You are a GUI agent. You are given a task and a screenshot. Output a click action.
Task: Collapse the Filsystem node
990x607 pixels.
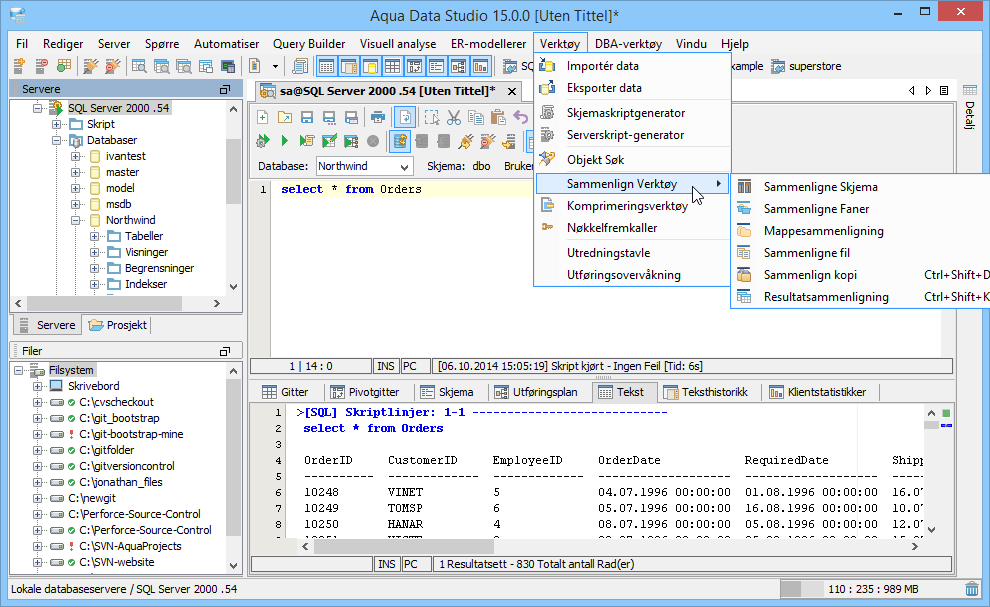point(19,370)
